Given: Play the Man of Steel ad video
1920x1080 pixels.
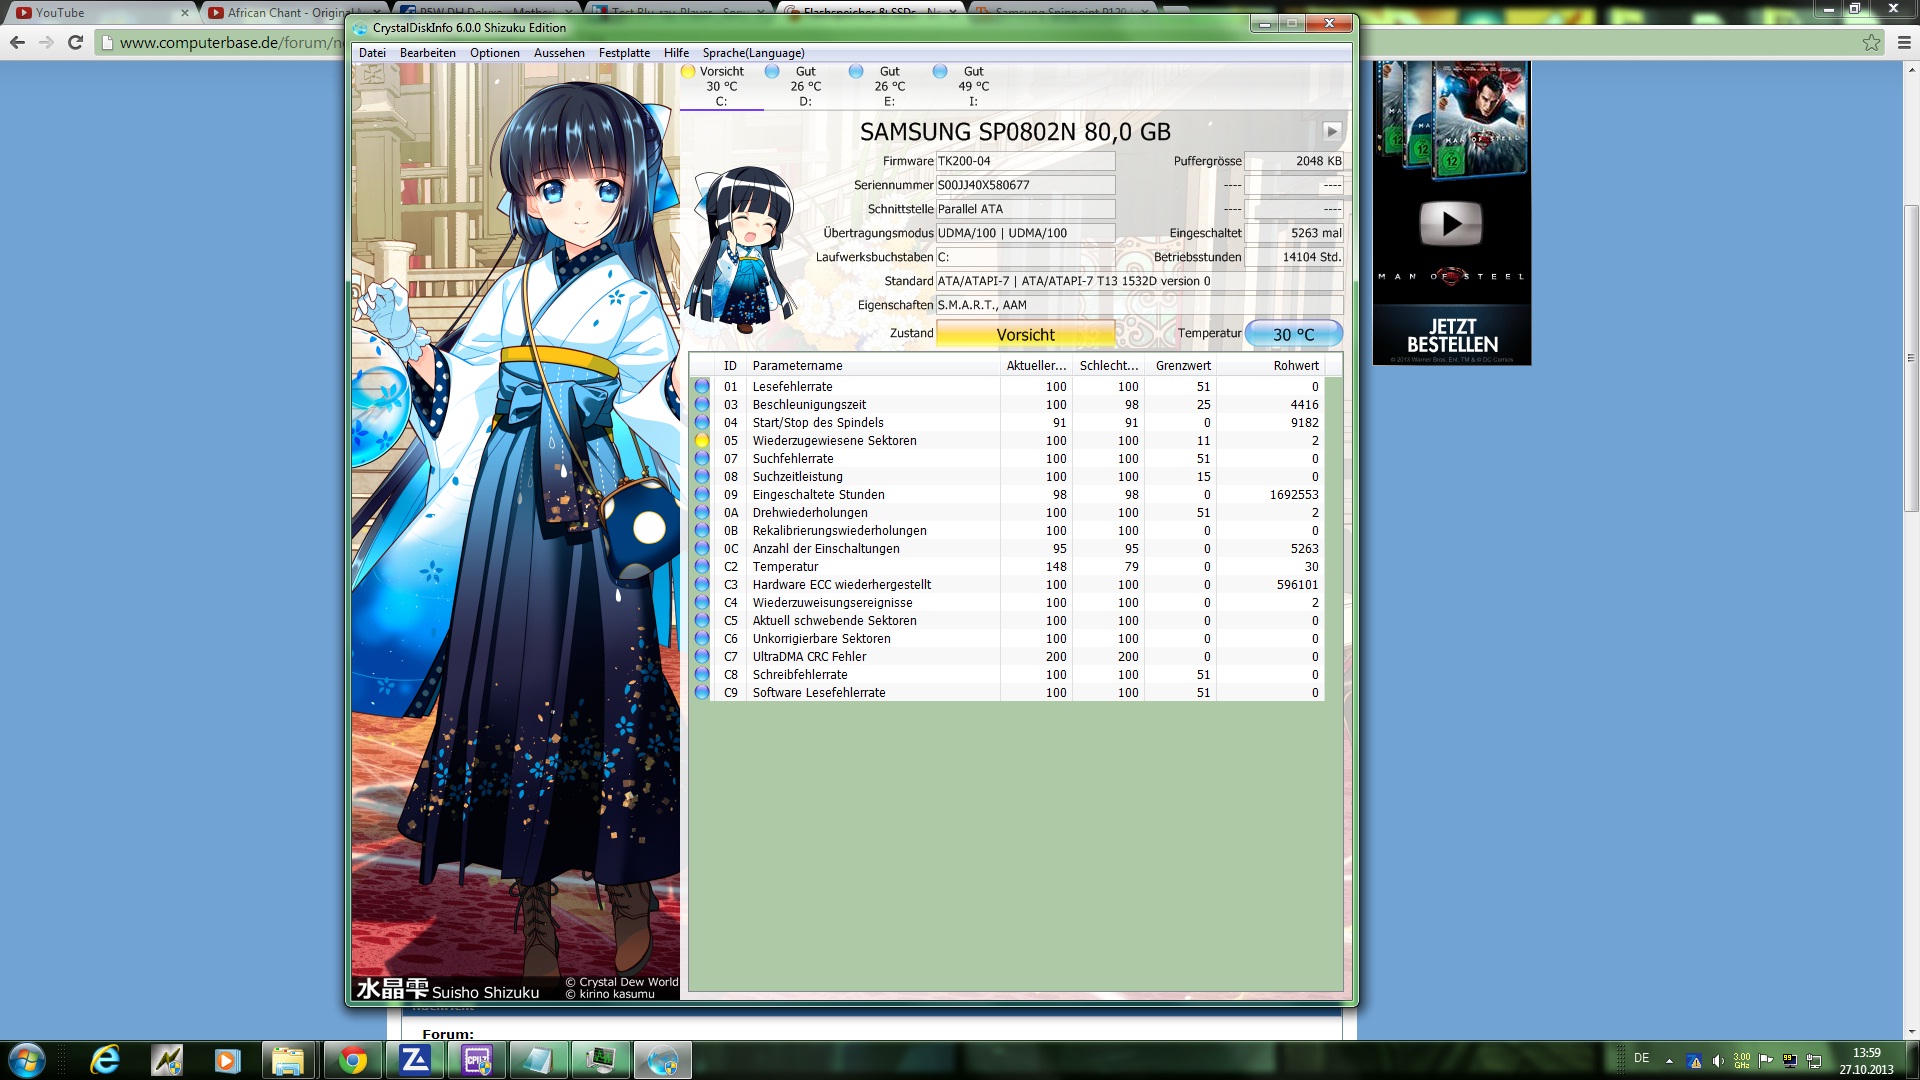Looking at the screenshot, I should point(1450,223).
